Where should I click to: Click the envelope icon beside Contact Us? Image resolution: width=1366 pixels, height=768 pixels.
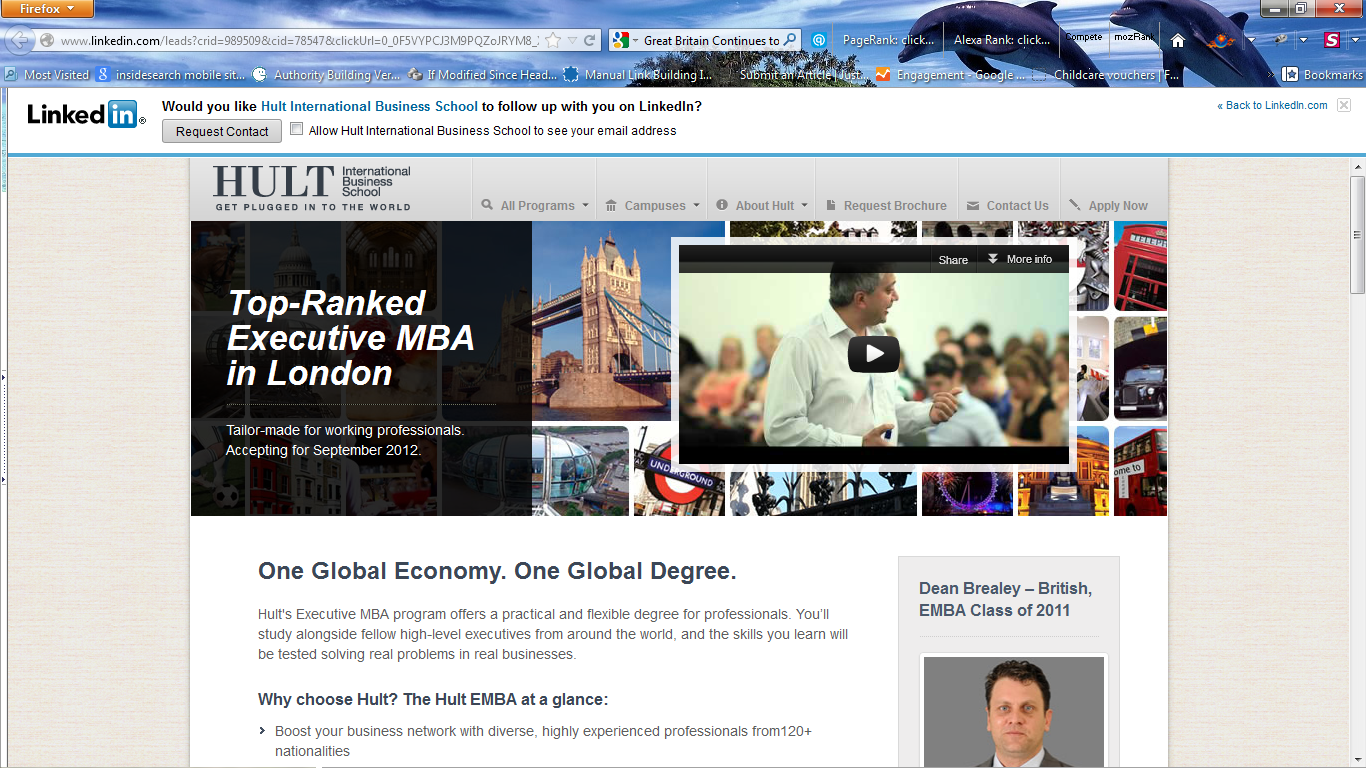point(973,205)
